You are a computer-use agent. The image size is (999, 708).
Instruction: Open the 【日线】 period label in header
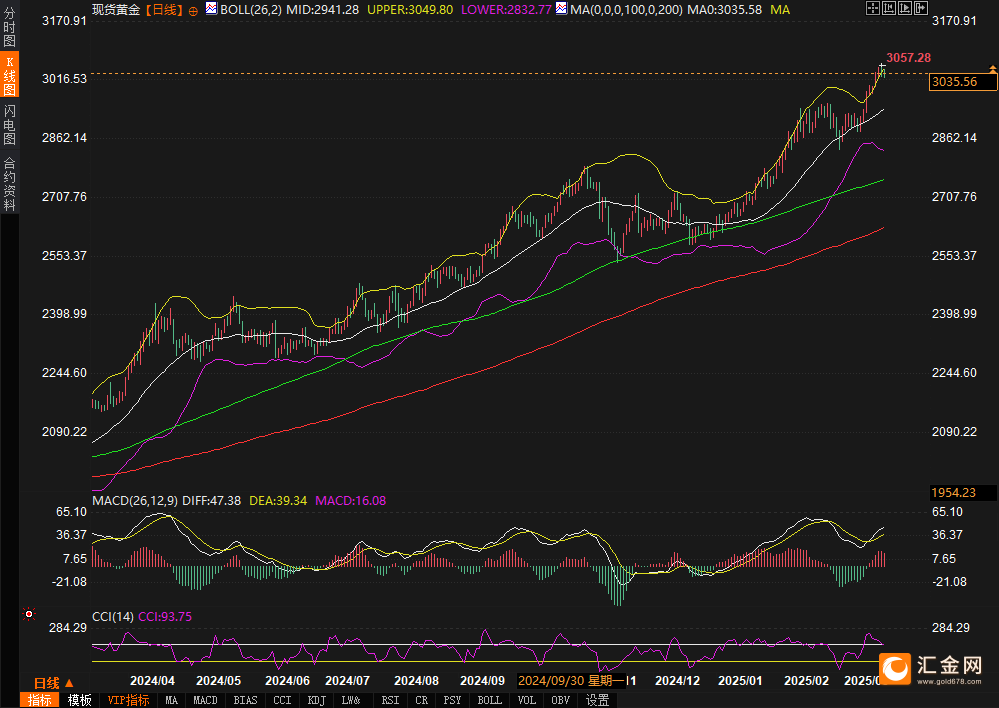164,10
